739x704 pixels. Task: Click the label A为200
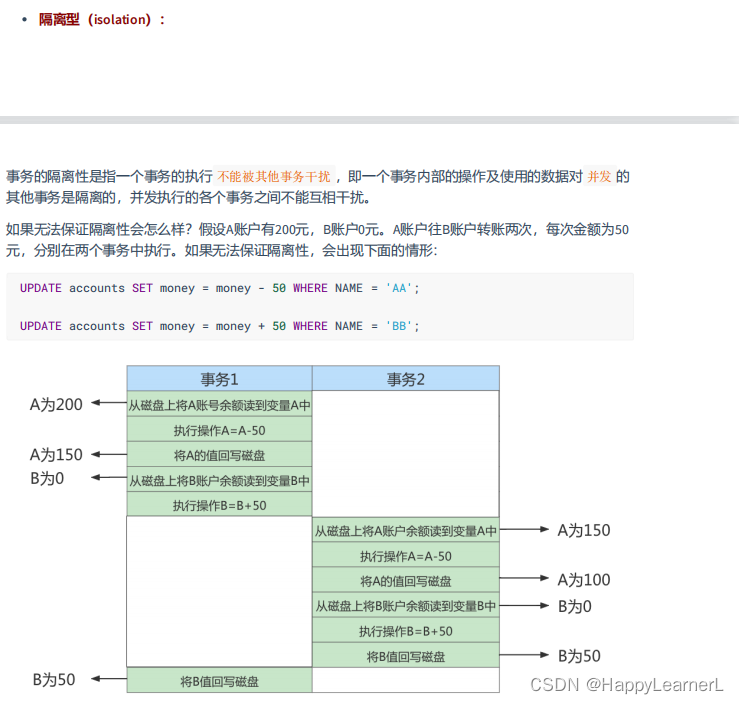[56, 404]
